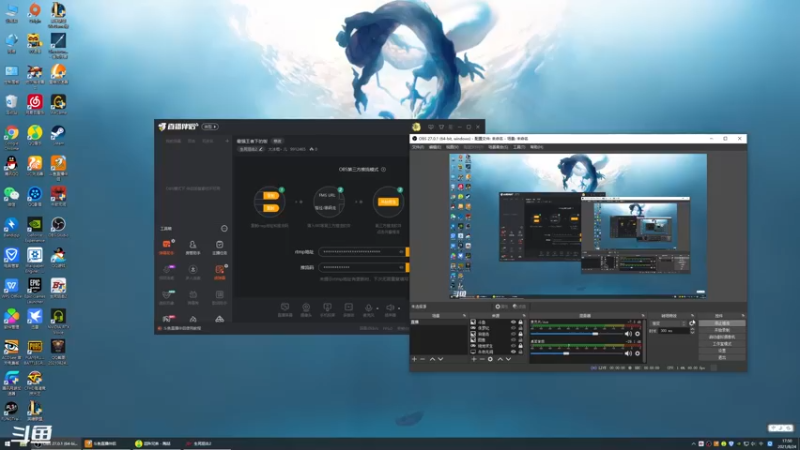Remove selected source with the minus icon

pos(482,359)
